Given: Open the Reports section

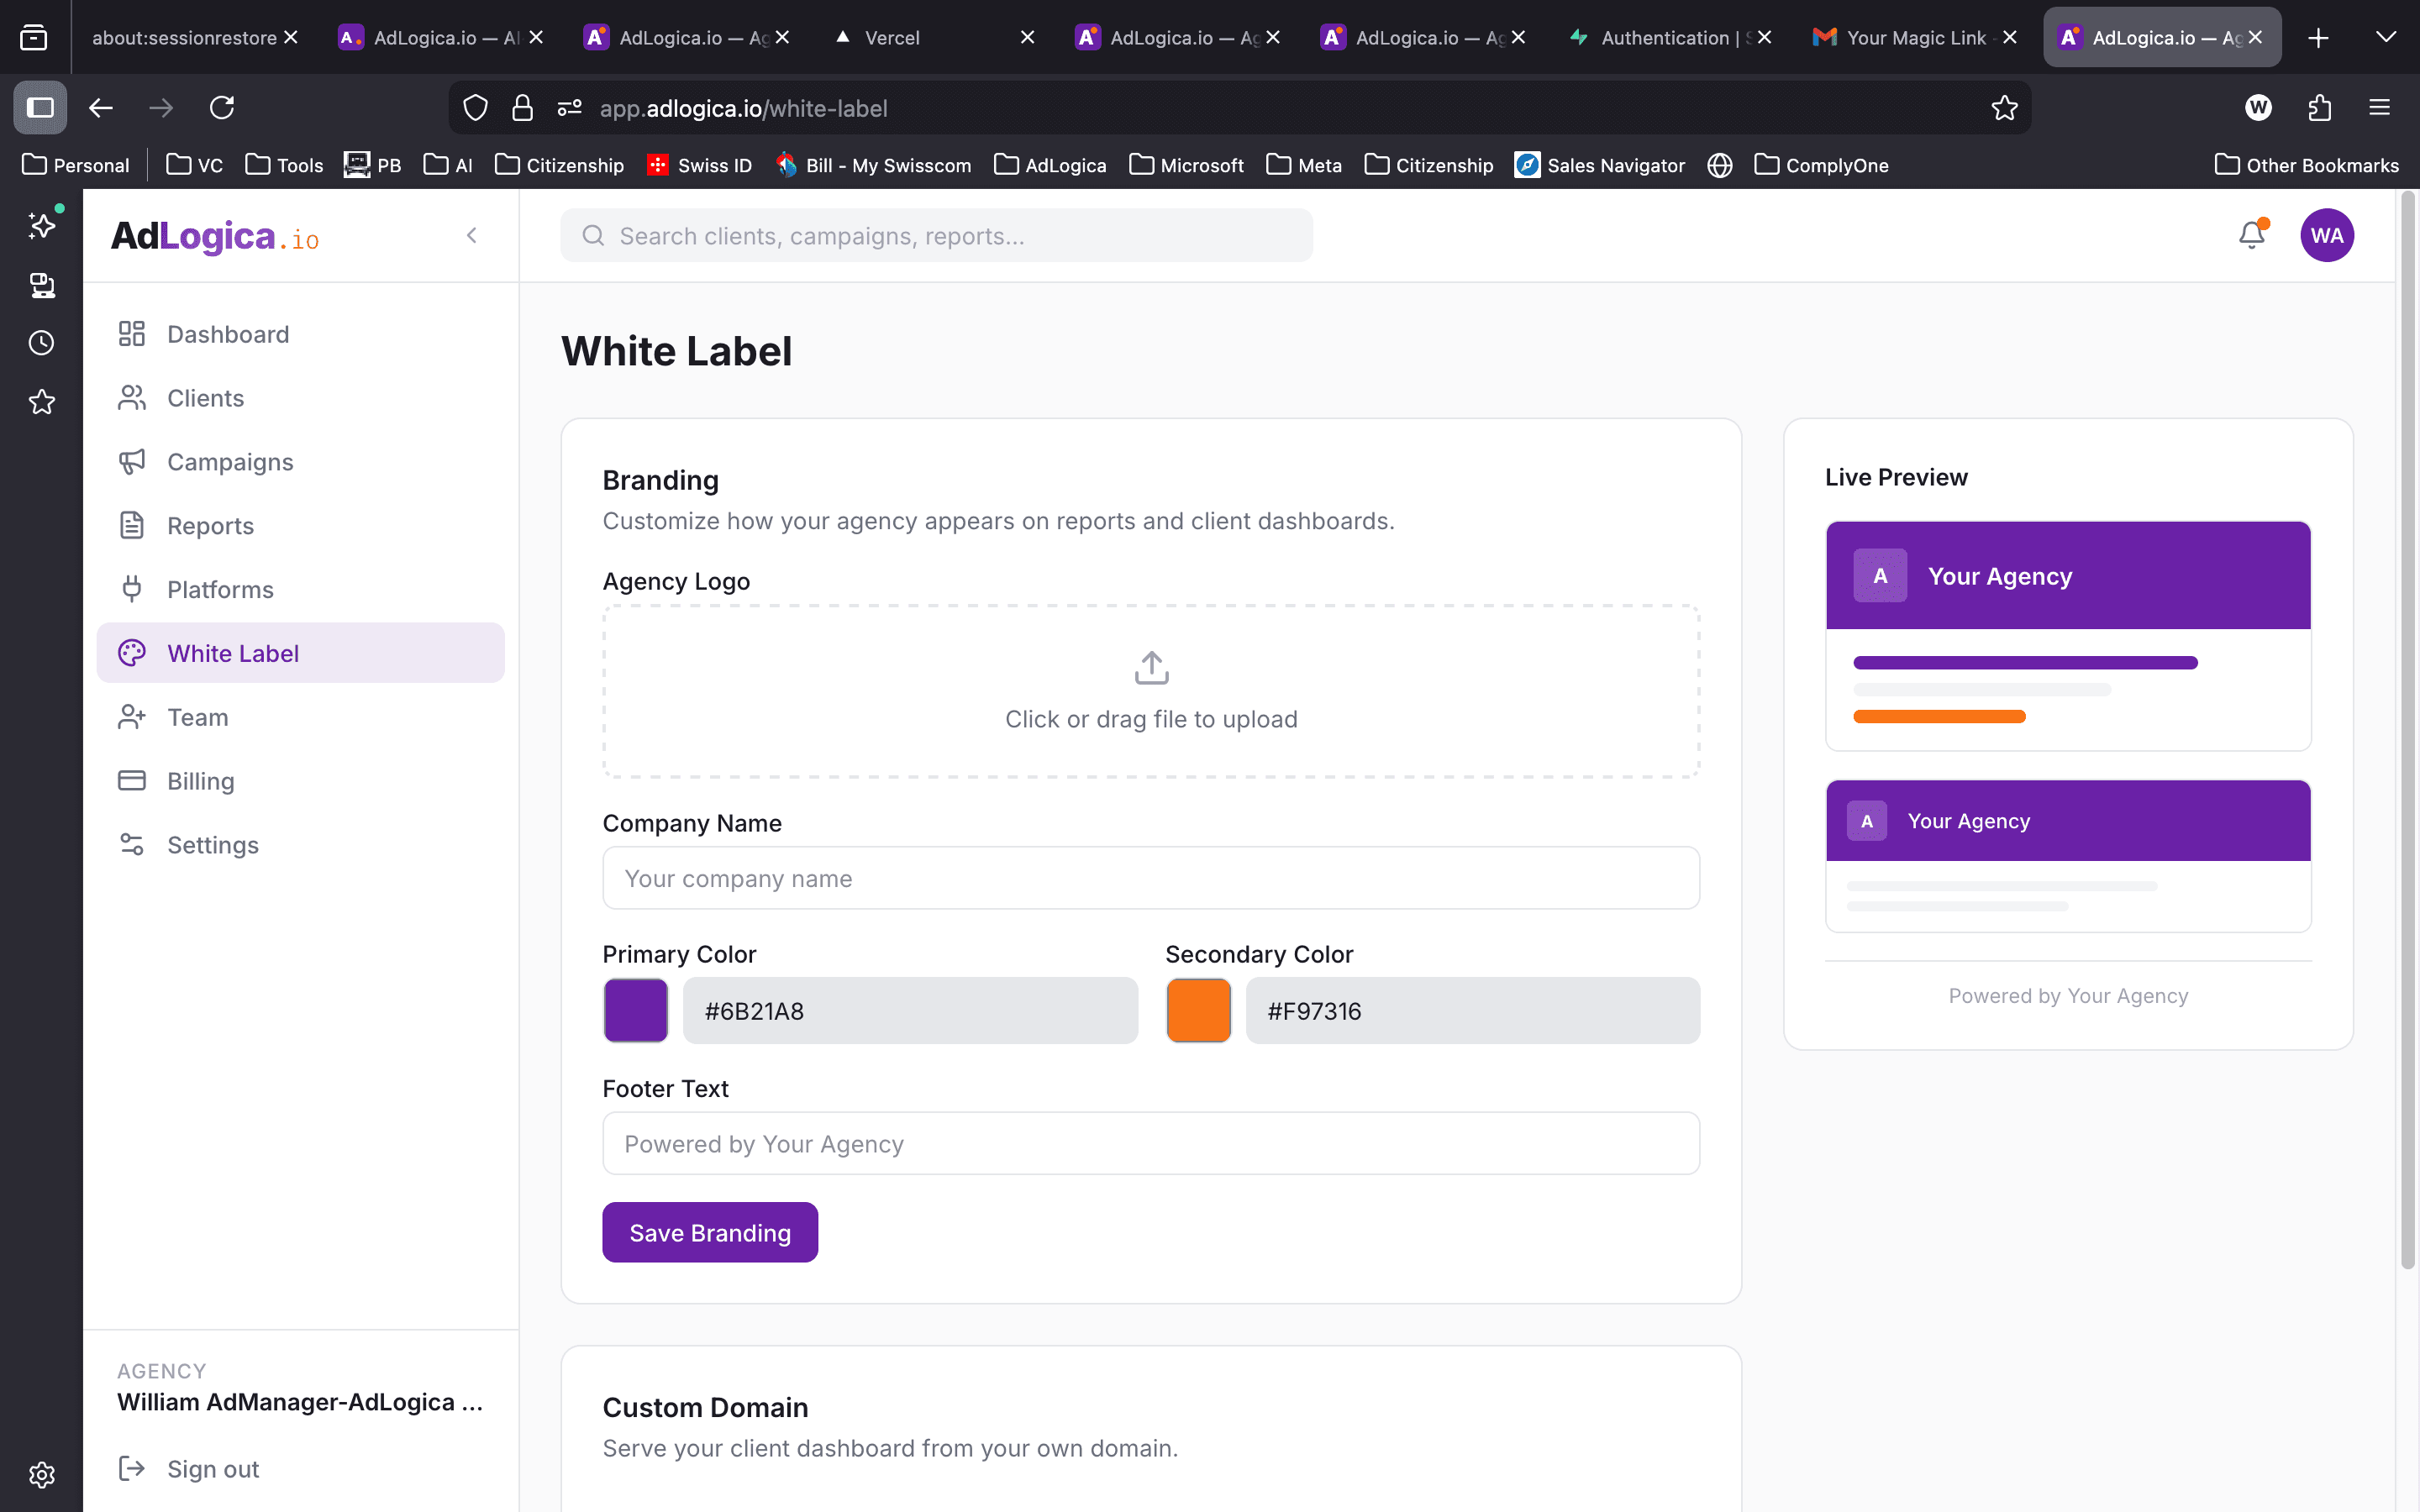Looking at the screenshot, I should [209, 525].
